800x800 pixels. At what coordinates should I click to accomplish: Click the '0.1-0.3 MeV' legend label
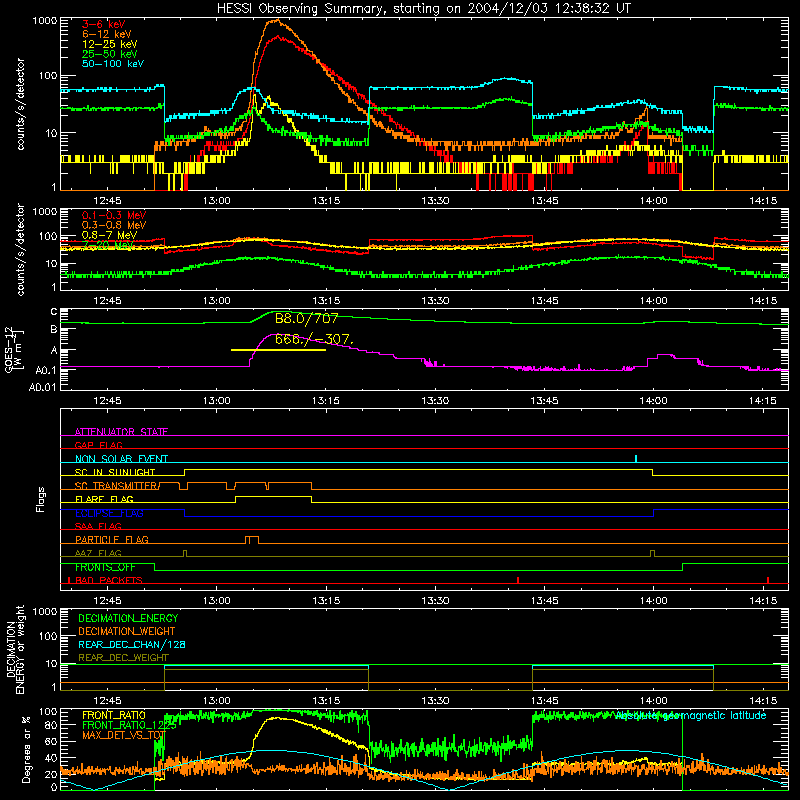click(114, 215)
